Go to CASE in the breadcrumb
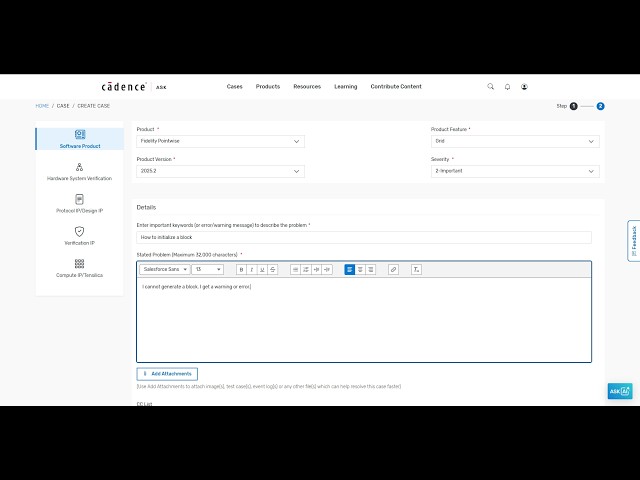Image resolution: width=640 pixels, height=480 pixels. pos(63,106)
